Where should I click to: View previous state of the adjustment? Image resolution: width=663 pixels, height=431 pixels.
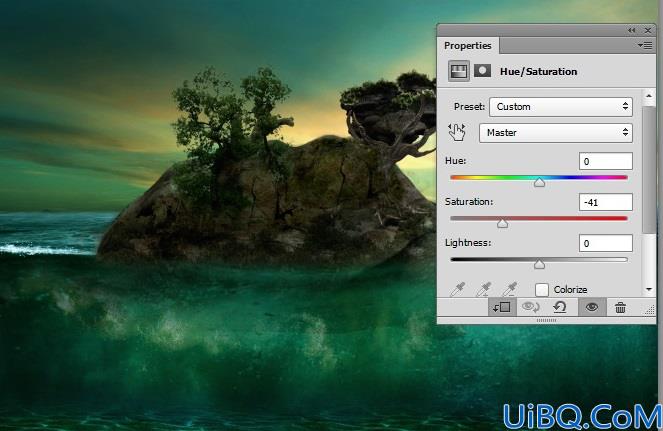pyautogui.click(x=531, y=307)
